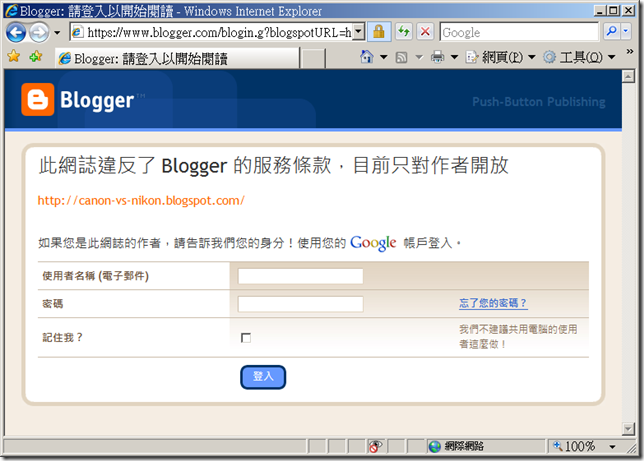Expand the Home button dropdown arrow
Image resolution: width=644 pixels, height=461 pixels.
pos(384,57)
